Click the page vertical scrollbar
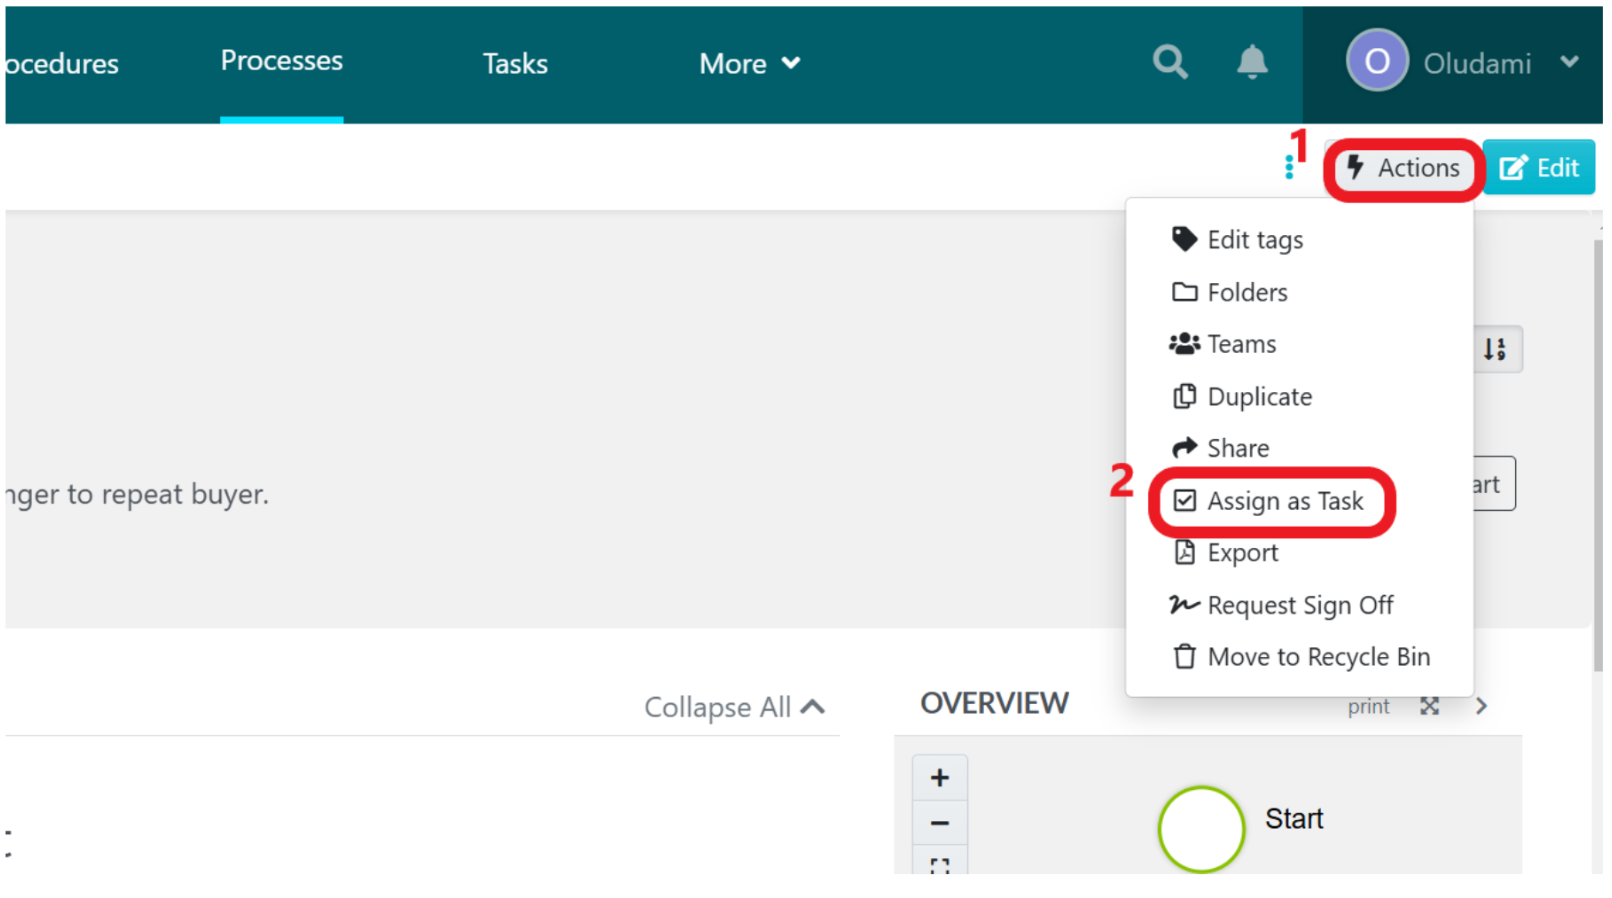This screenshot has width=1612, height=898. 1597,457
